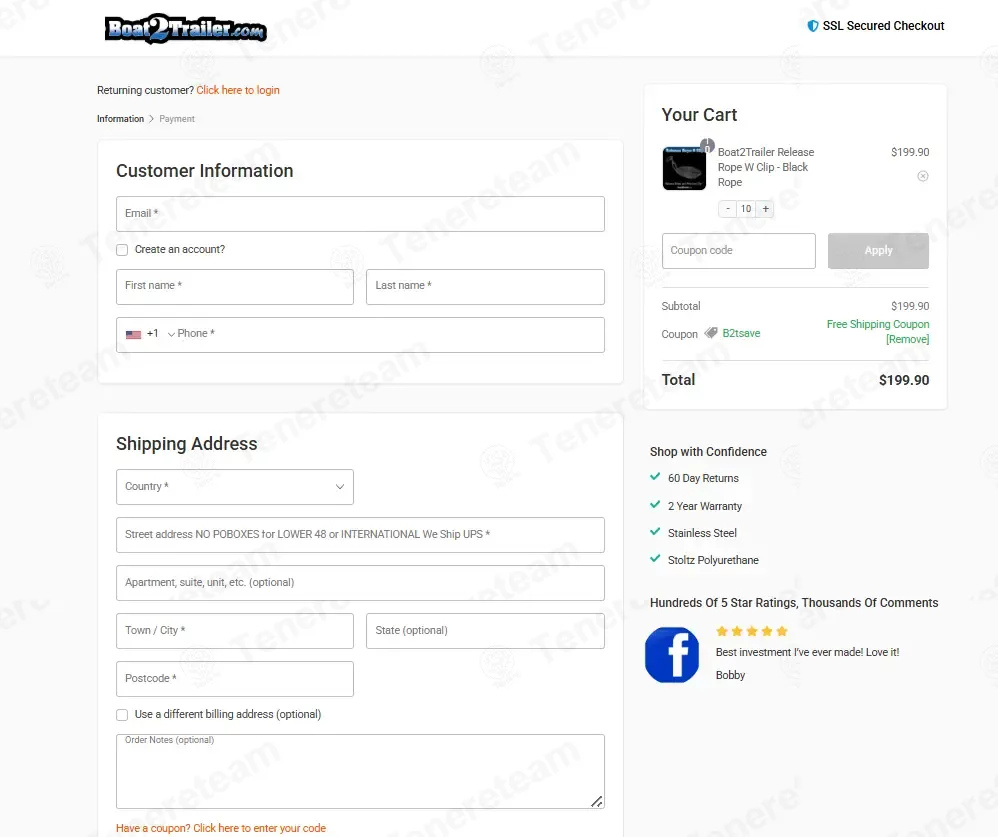The image size is (998, 837).
Task: Click the US flag icon in the phone field
Action: coord(133,334)
